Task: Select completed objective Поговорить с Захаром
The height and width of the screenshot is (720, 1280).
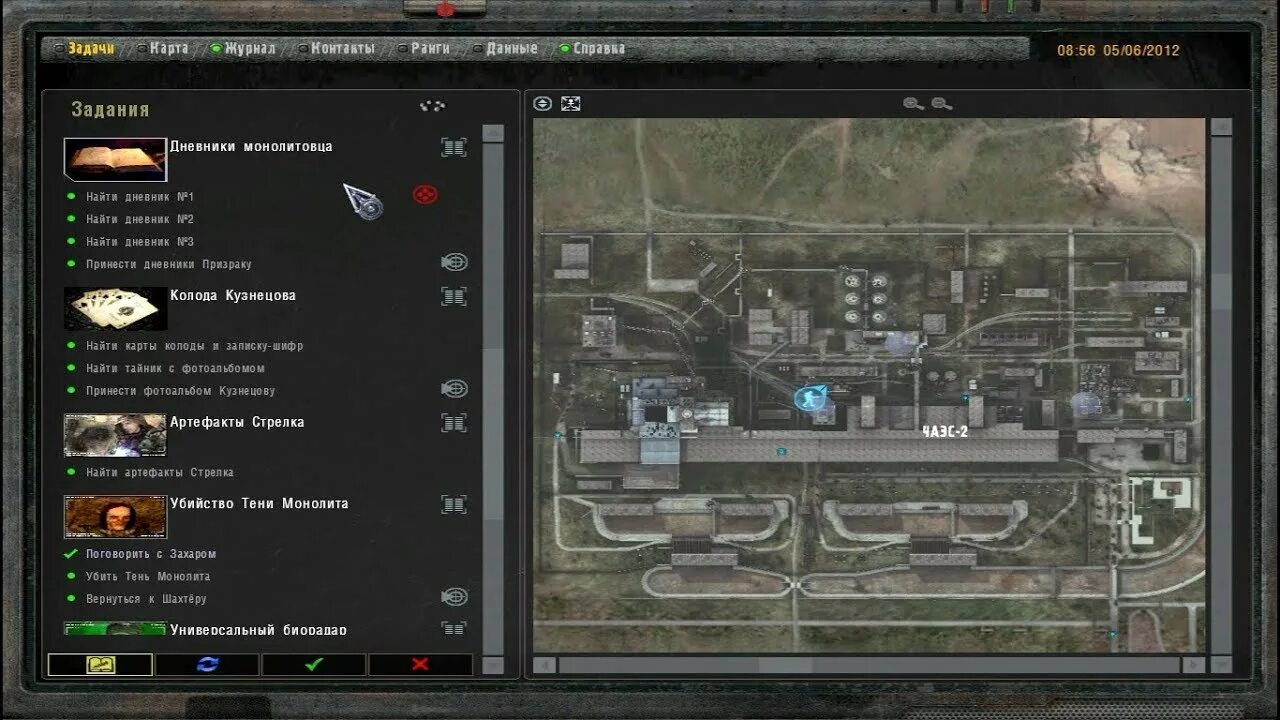Action: tap(151, 554)
